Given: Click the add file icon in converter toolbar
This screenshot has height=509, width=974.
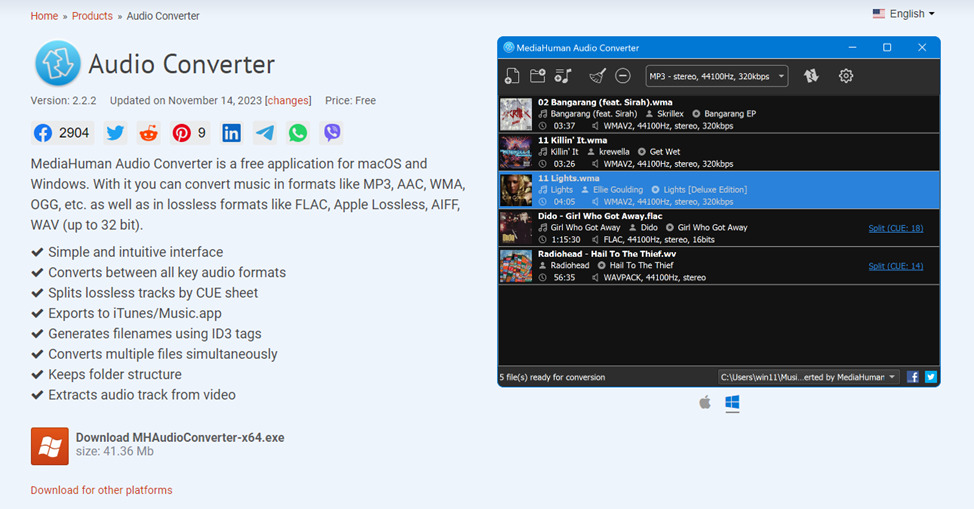Looking at the screenshot, I should click(x=512, y=76).
